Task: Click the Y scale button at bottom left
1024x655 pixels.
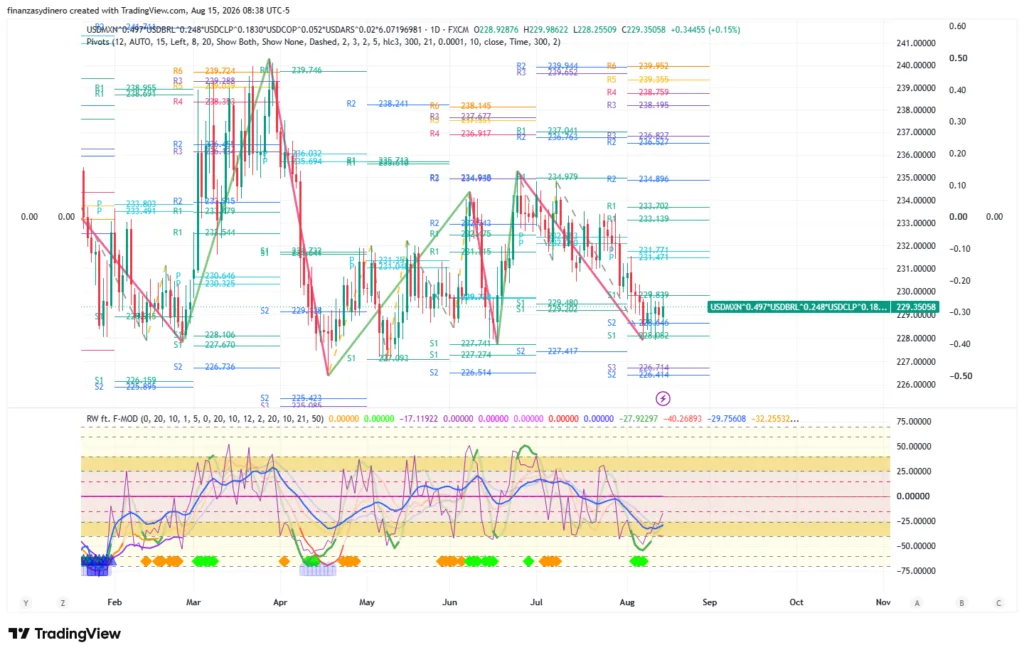Action: (25, 603)
